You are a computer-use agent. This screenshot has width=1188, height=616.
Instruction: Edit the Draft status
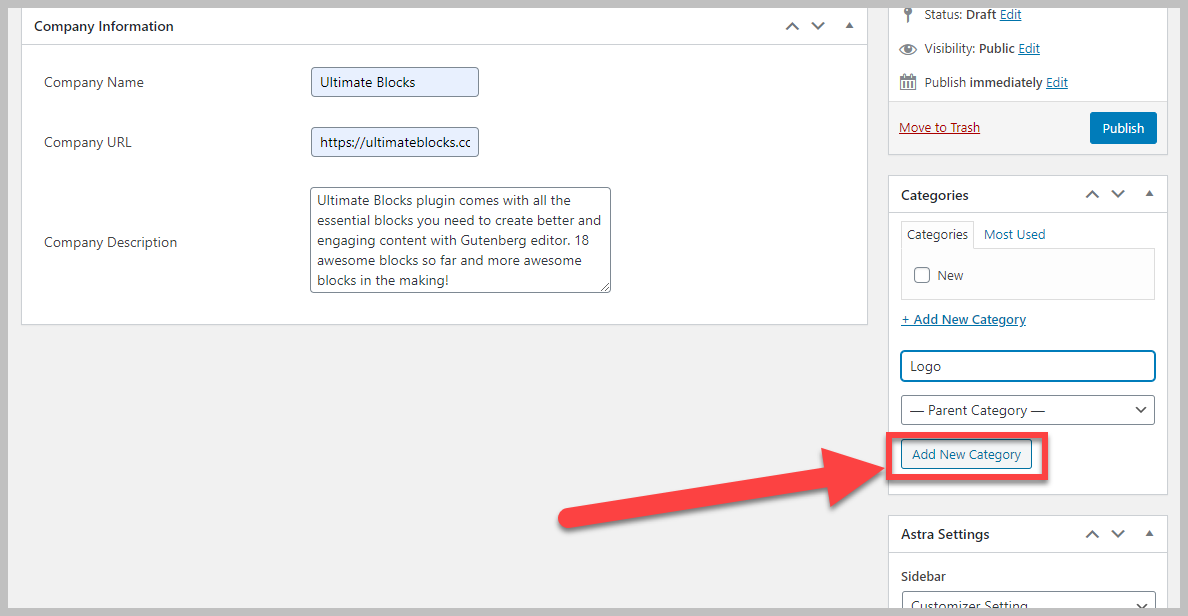[x=1010, y=14]
